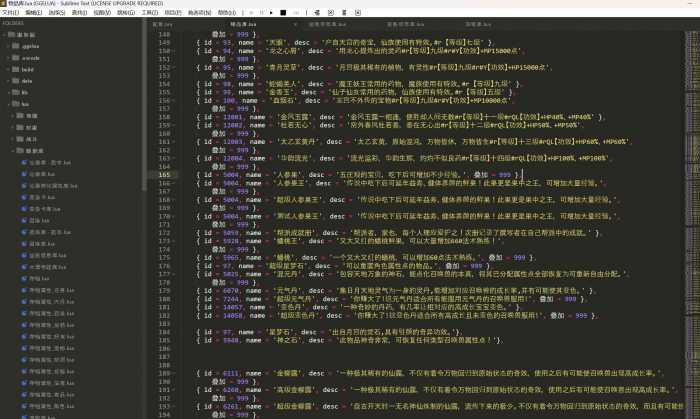700x419 pixels.
Task: Expand the data folder arrow
Action: pos(8,81)
